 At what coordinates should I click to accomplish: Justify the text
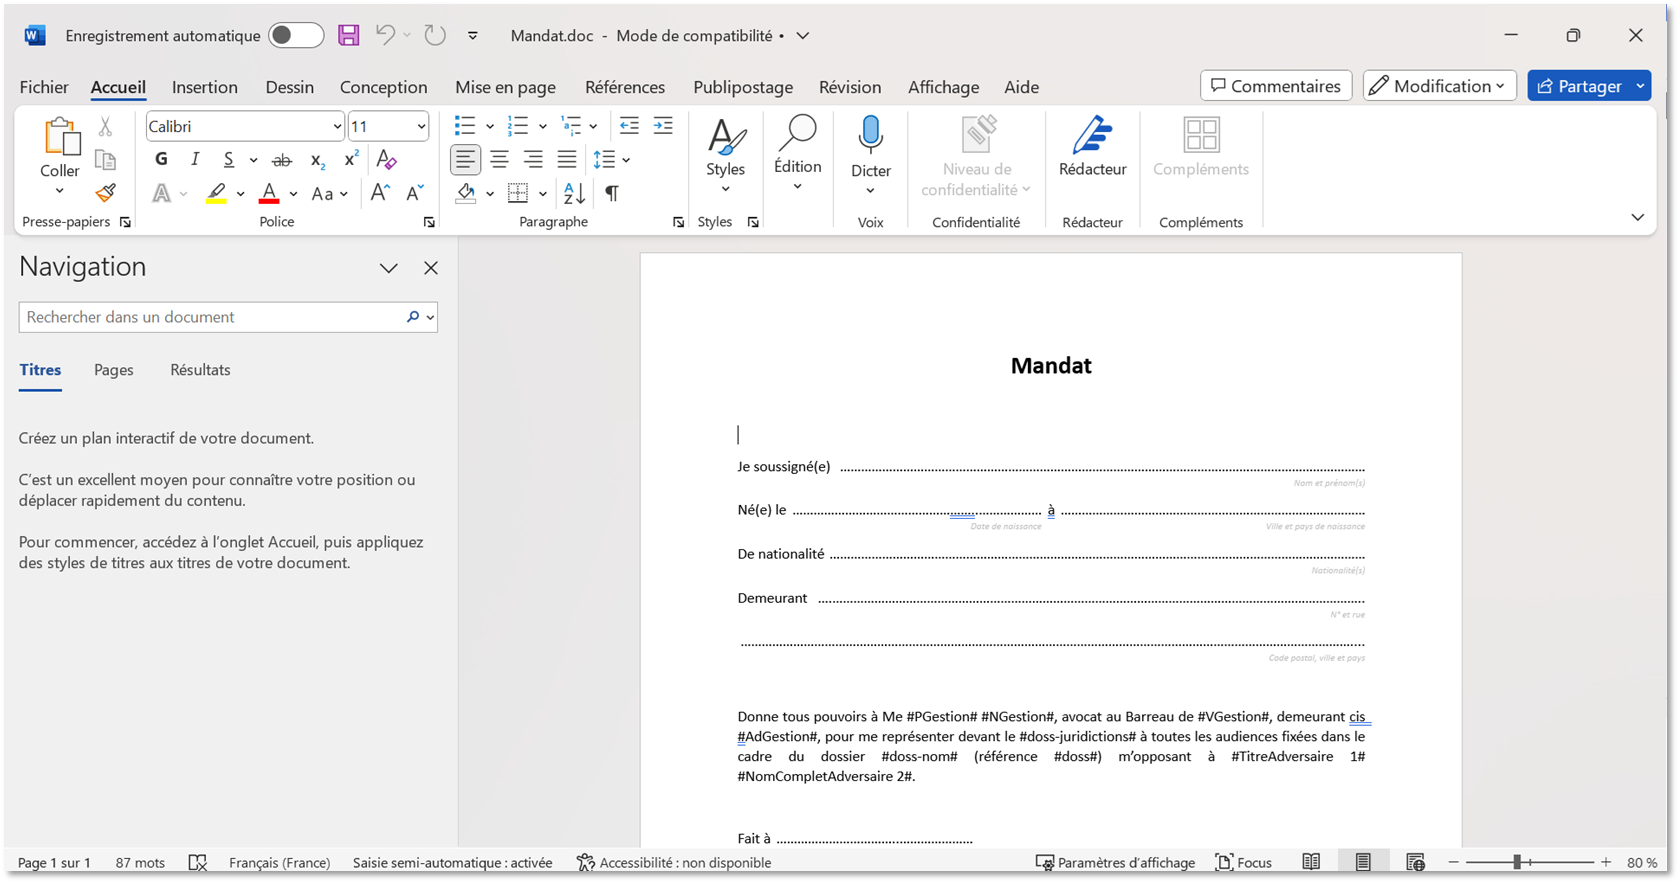pyautogui.click(x=567, y=159)
